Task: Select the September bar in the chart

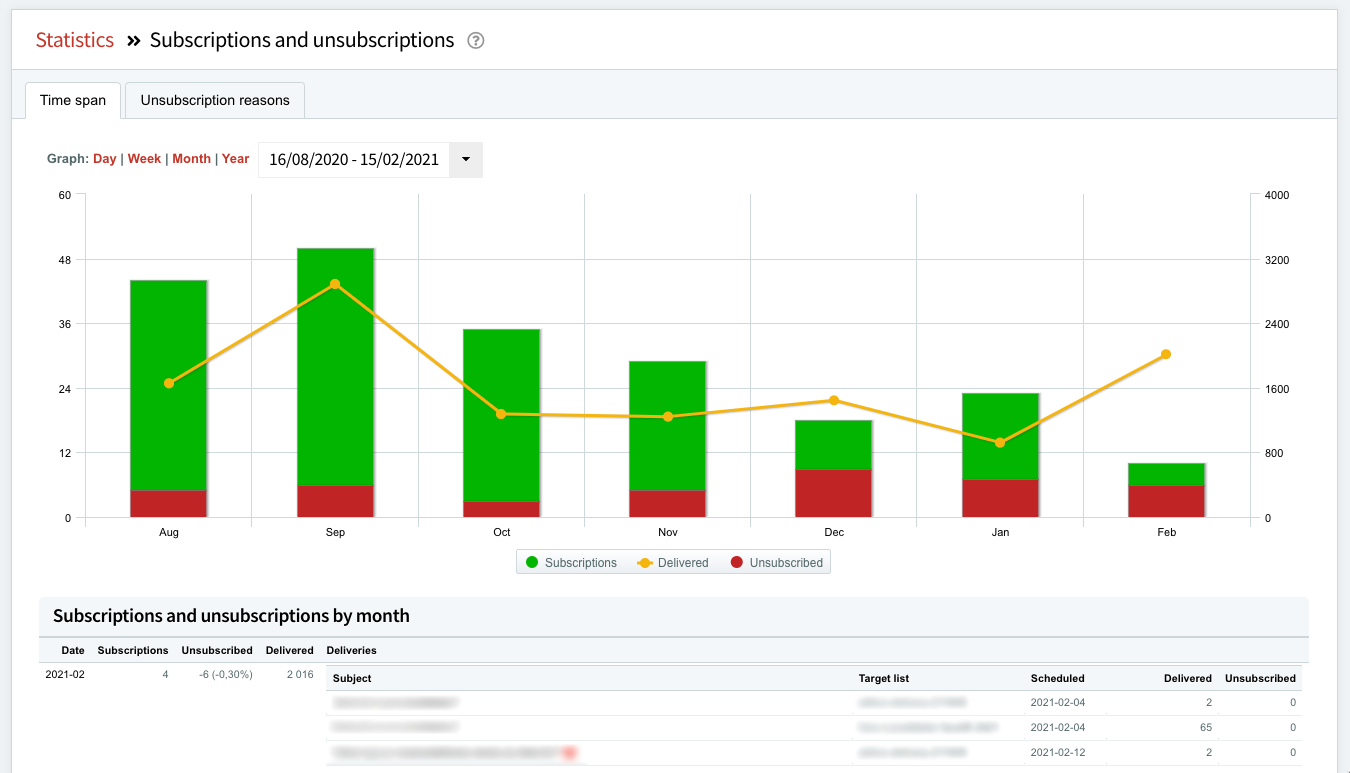Action: [x=334, y=380]
